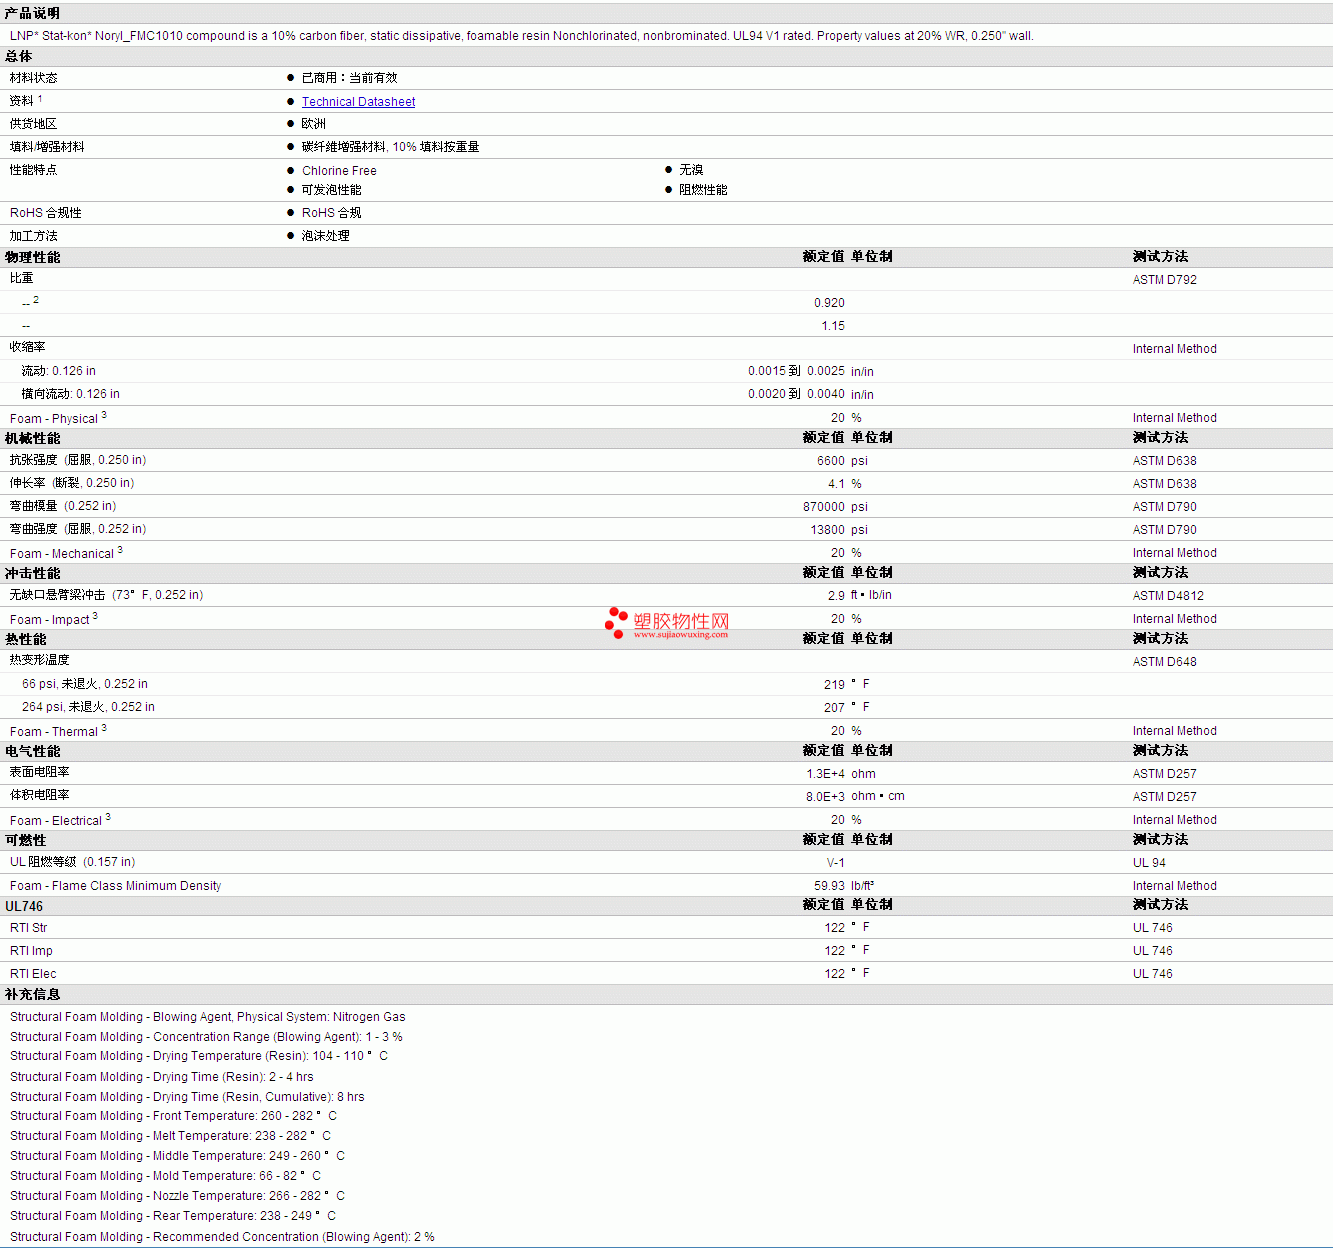The width and height of the screenshot is (1333, 1248).
Task: Click 'ASTM D648' test method
Action: [x=1165, y=662]
